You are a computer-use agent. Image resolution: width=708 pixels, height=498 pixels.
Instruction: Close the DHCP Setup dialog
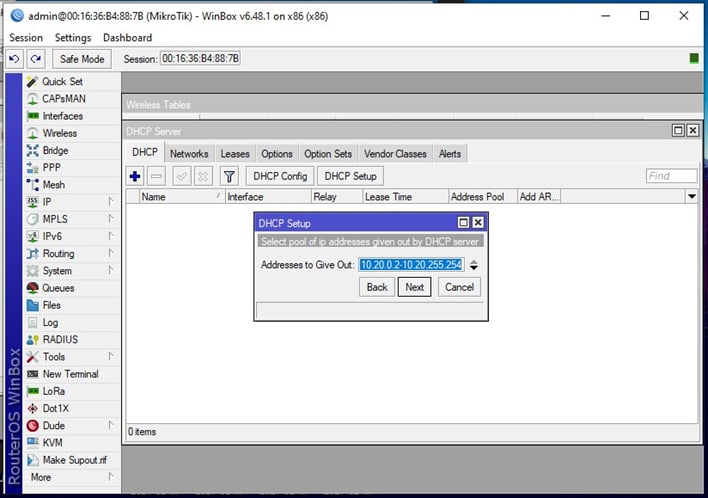tap(478, 223)
